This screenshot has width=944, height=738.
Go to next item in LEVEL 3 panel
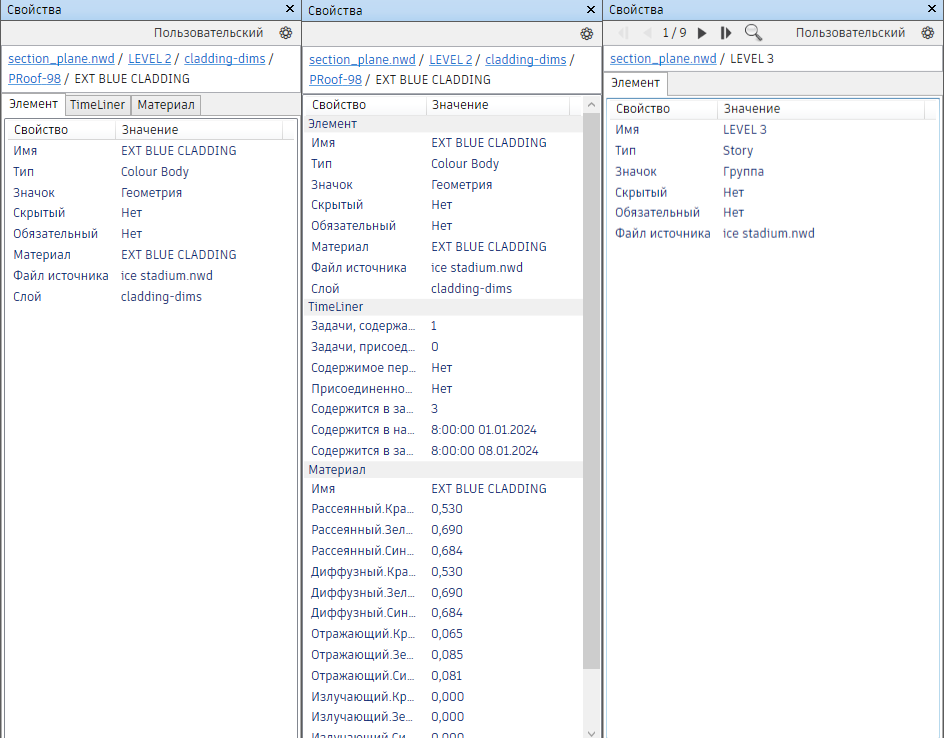pos(702,33)
